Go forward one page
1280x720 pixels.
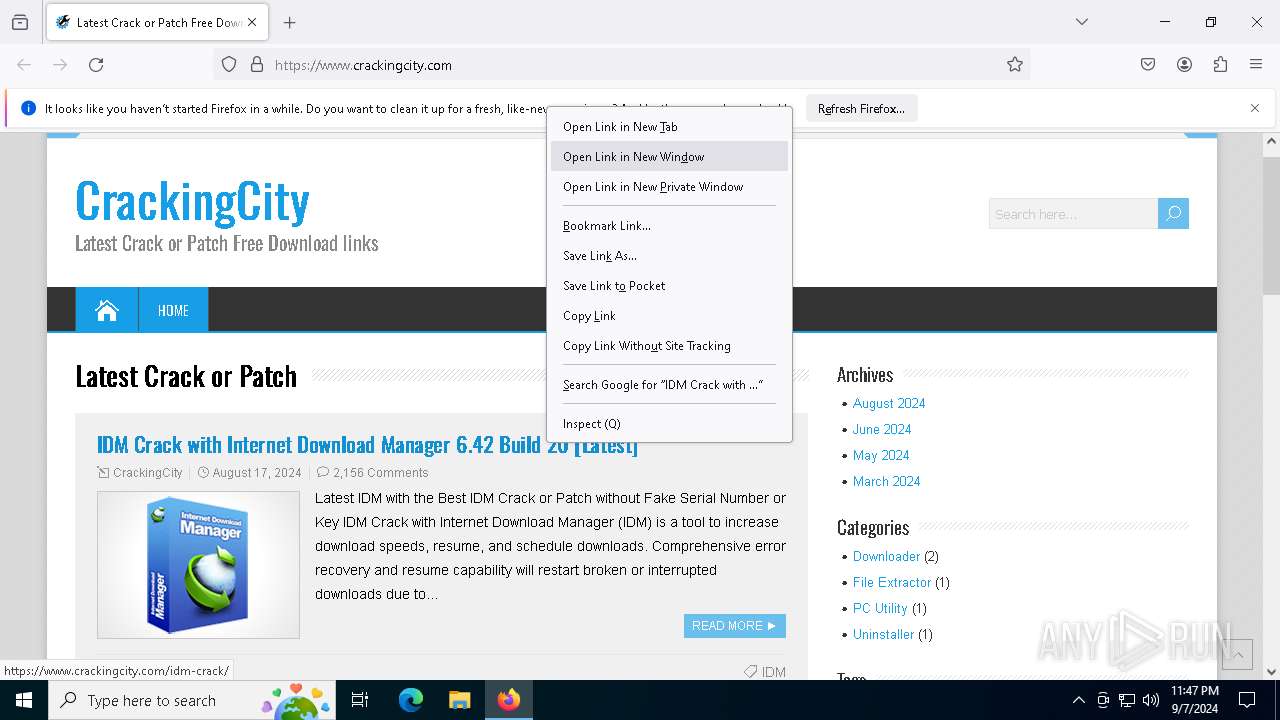(60, 65)
